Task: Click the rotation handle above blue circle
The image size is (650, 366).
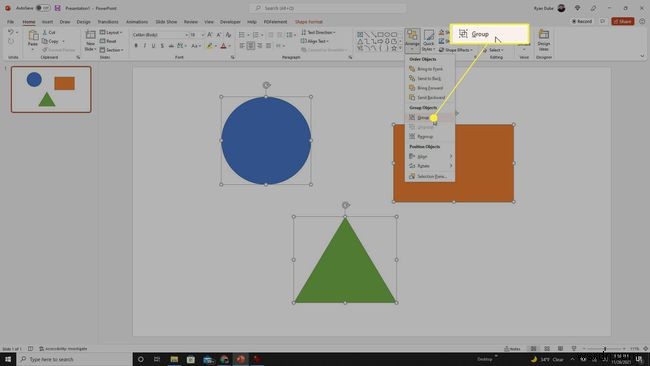Action: (266, 85)
